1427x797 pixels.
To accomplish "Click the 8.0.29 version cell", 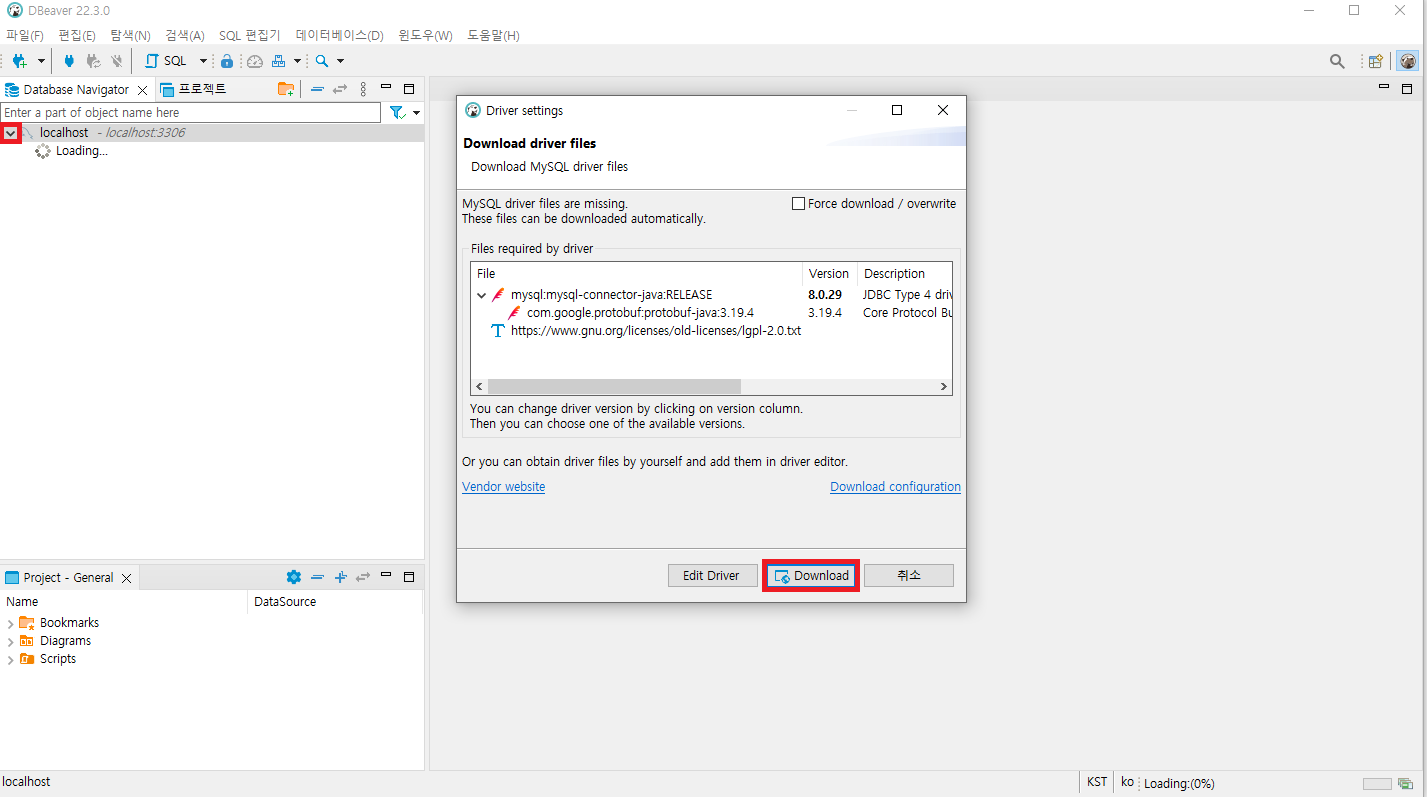I will pos(825,295).
